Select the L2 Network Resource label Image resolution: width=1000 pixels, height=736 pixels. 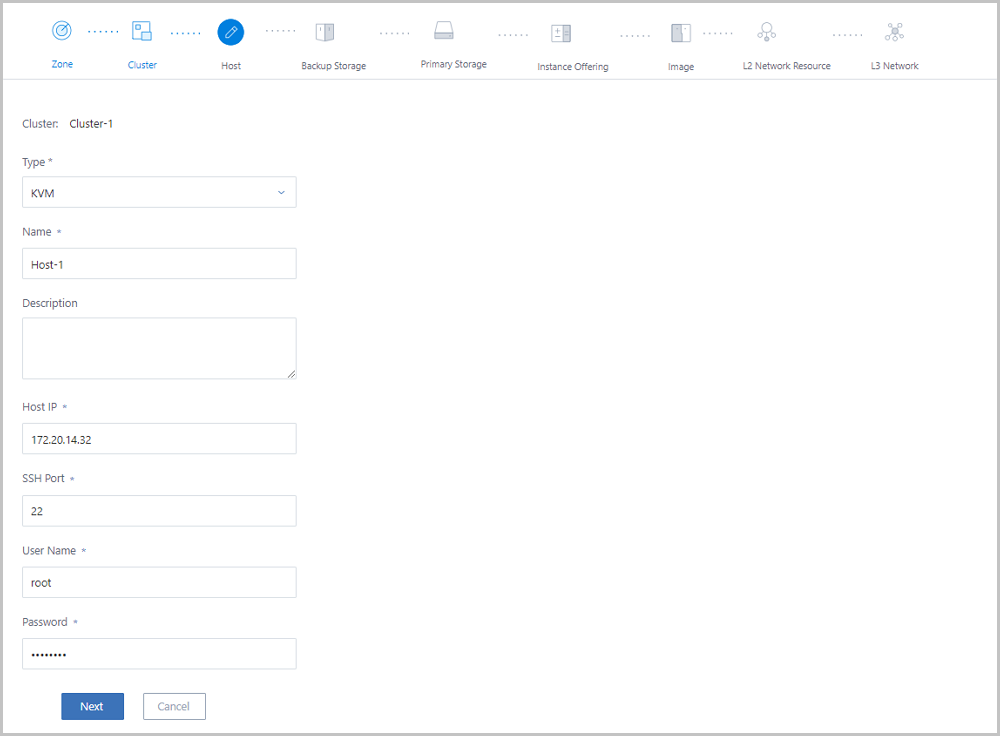click(786, 66)
